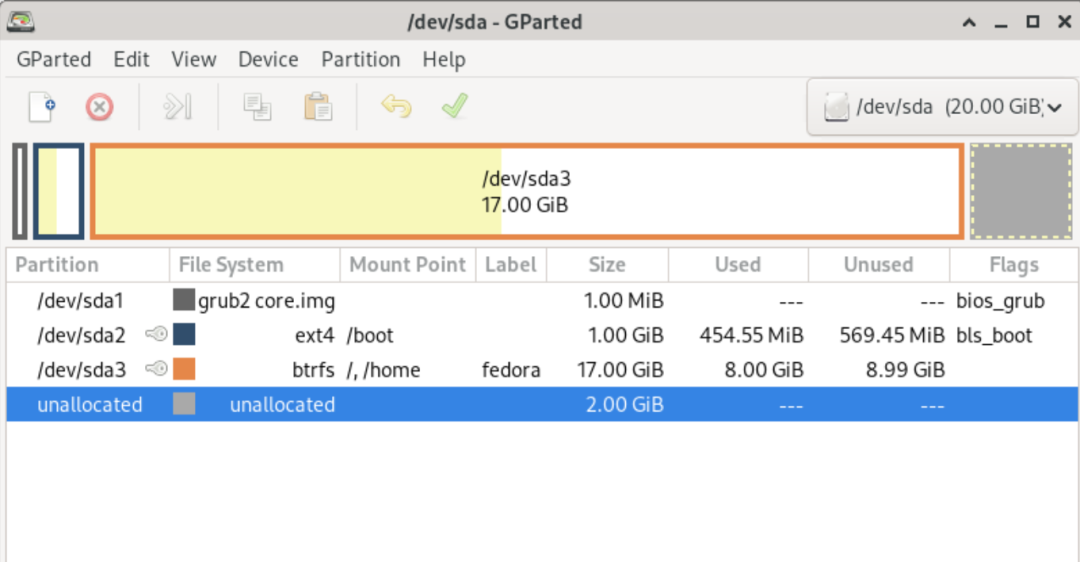
Task: Click the New partition toolbar icon
Action: [x=42, y=106]
